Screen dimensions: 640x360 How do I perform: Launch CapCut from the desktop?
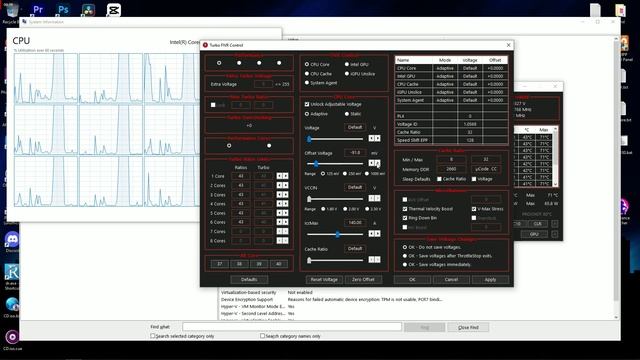[113, 10]
